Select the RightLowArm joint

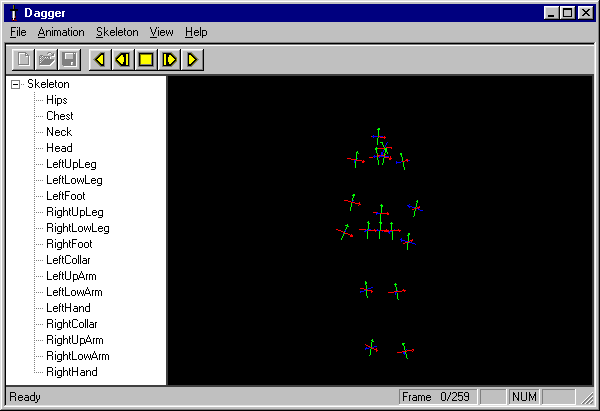point(78,356)
